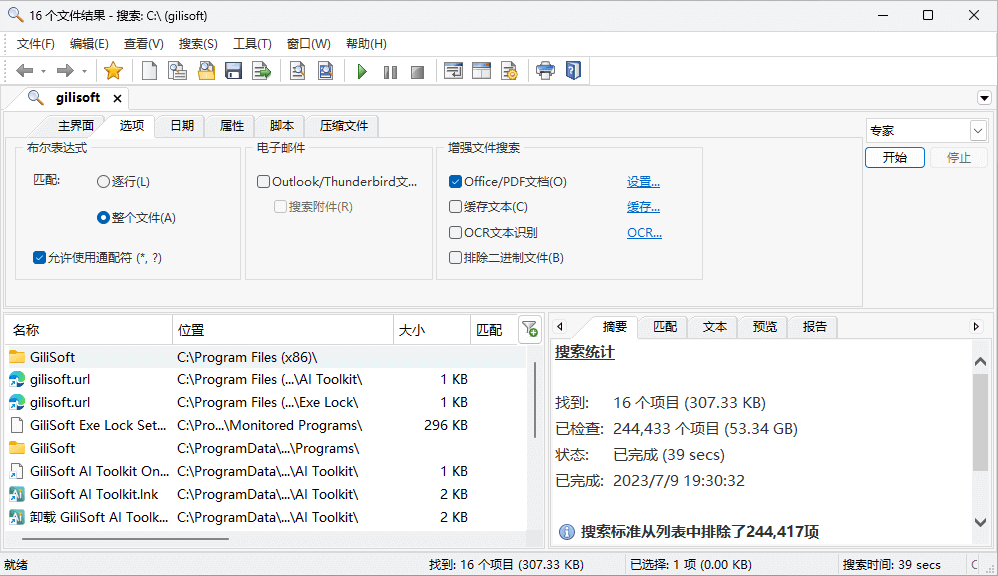Open the 窗口(W) menu
Viewport: 998px width, 576px height.
[x=309, y=44]
